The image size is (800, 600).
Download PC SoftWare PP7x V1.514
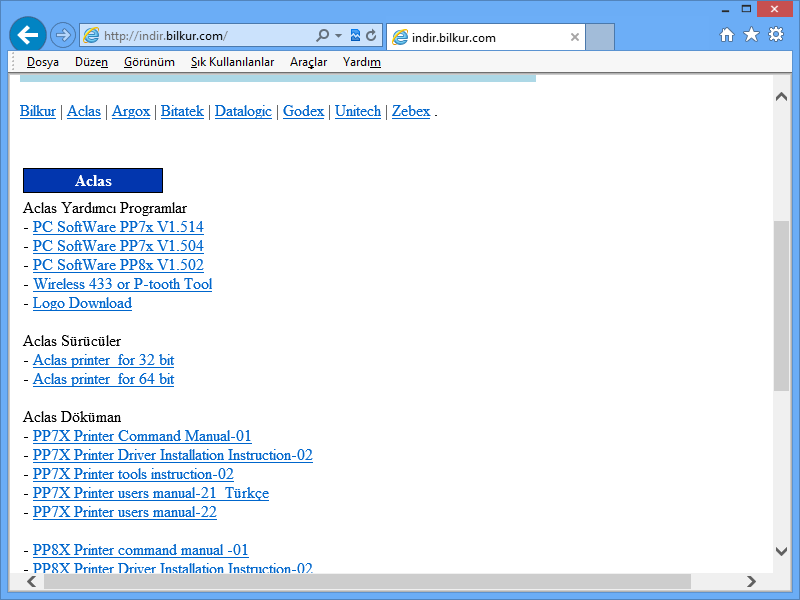pos(118,227)
